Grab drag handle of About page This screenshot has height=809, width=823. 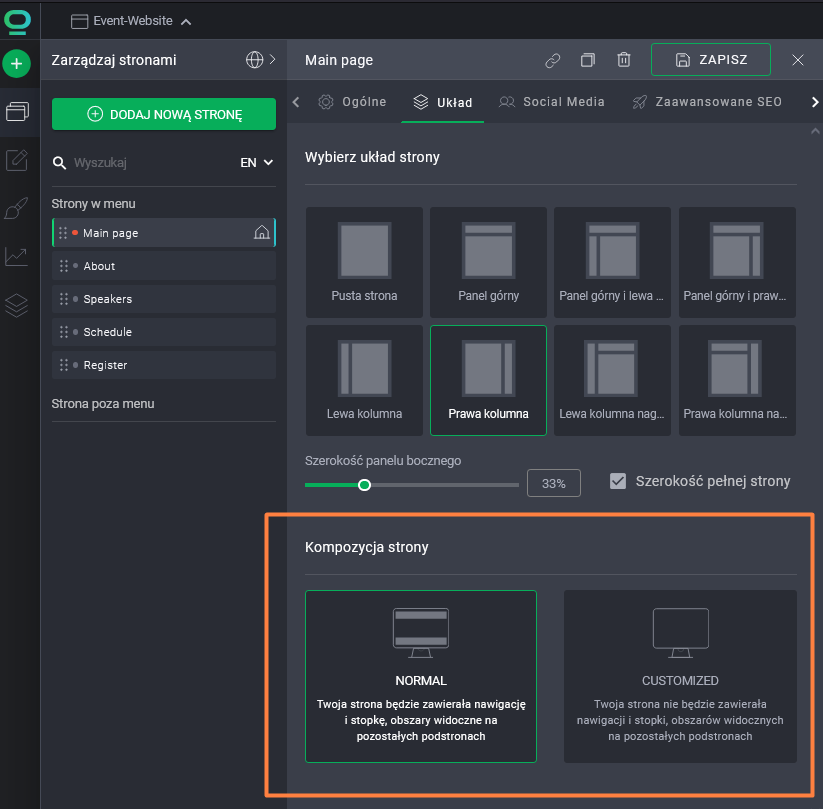[64, 266]
